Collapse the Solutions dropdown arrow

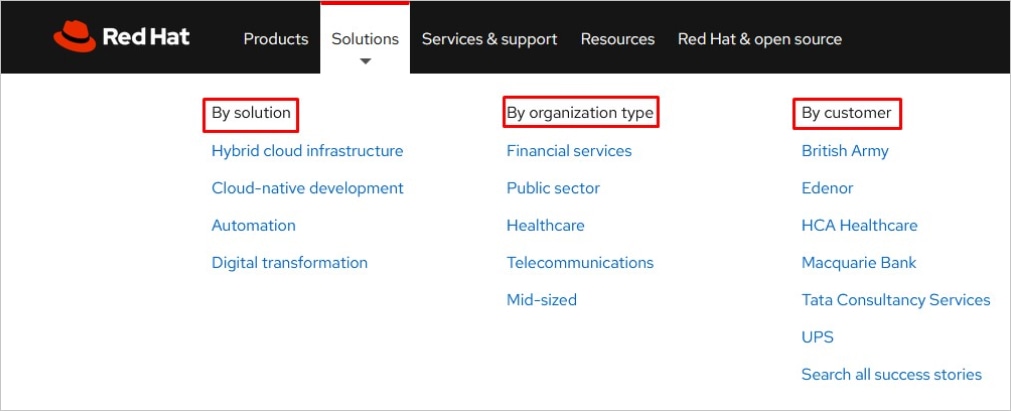[365, 62]
